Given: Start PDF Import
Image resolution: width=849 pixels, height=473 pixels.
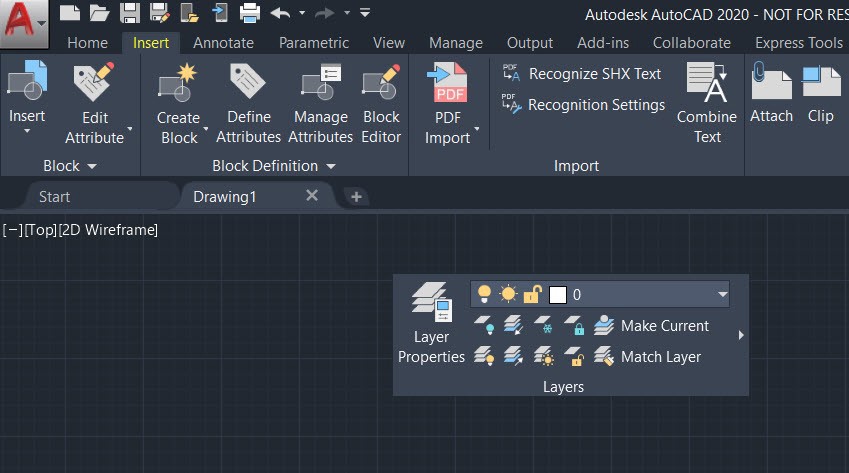Looking at the screenshot, I should coord(447,103).
